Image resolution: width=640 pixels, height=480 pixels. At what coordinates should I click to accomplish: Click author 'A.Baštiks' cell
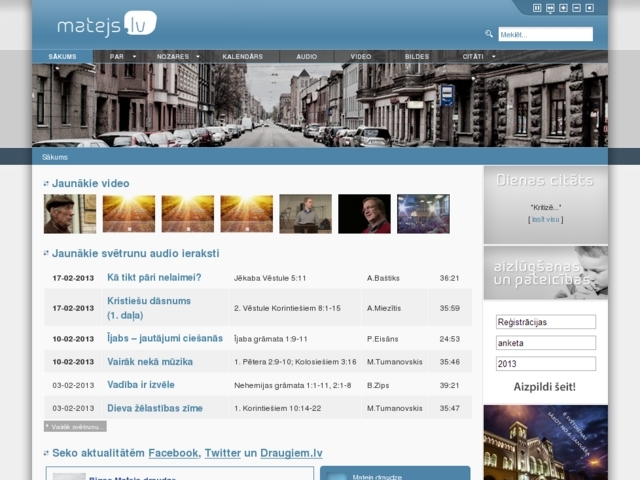coord(383,278)
